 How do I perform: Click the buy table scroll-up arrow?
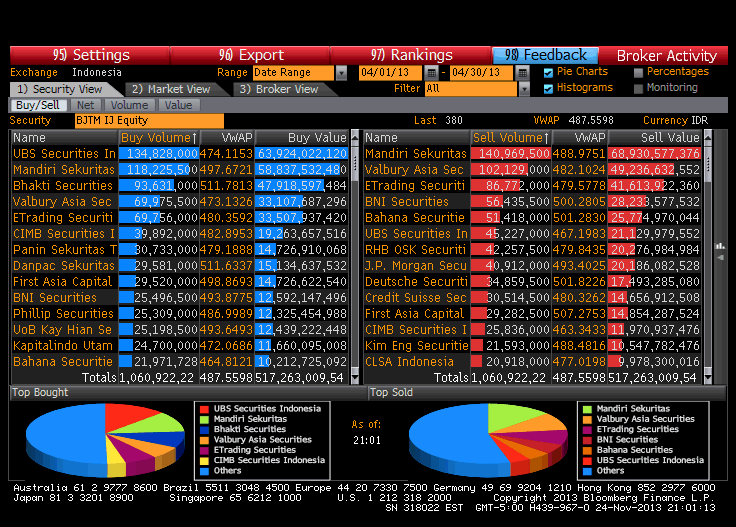[355, 137]
